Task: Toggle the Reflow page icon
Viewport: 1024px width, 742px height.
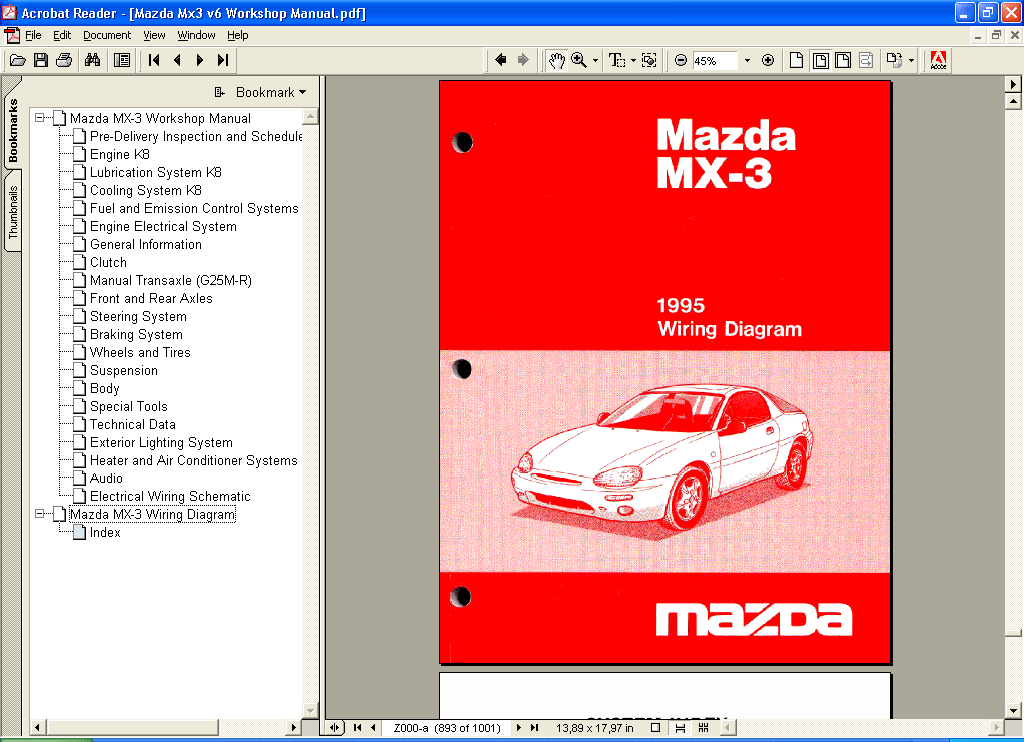Action: pos(866,61)
